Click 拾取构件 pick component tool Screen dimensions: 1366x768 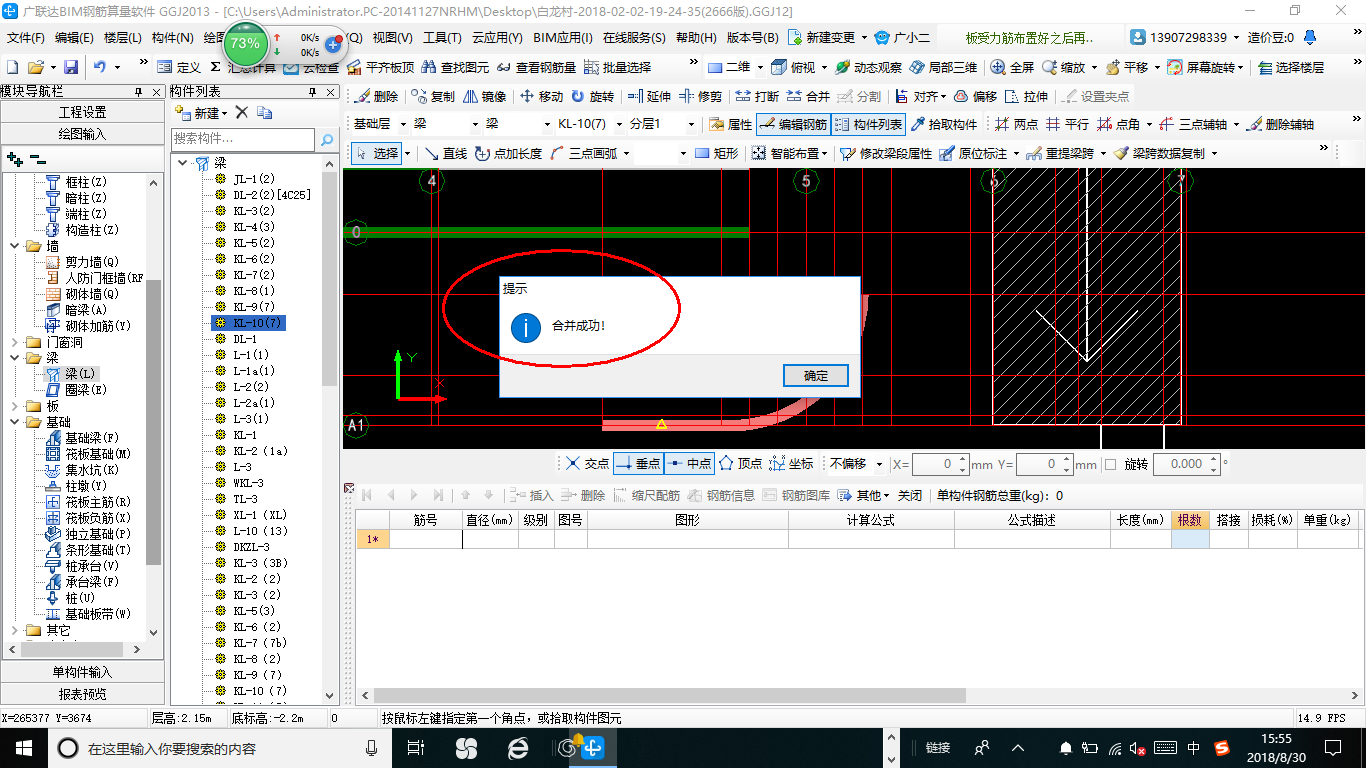(x=944, y=125)
